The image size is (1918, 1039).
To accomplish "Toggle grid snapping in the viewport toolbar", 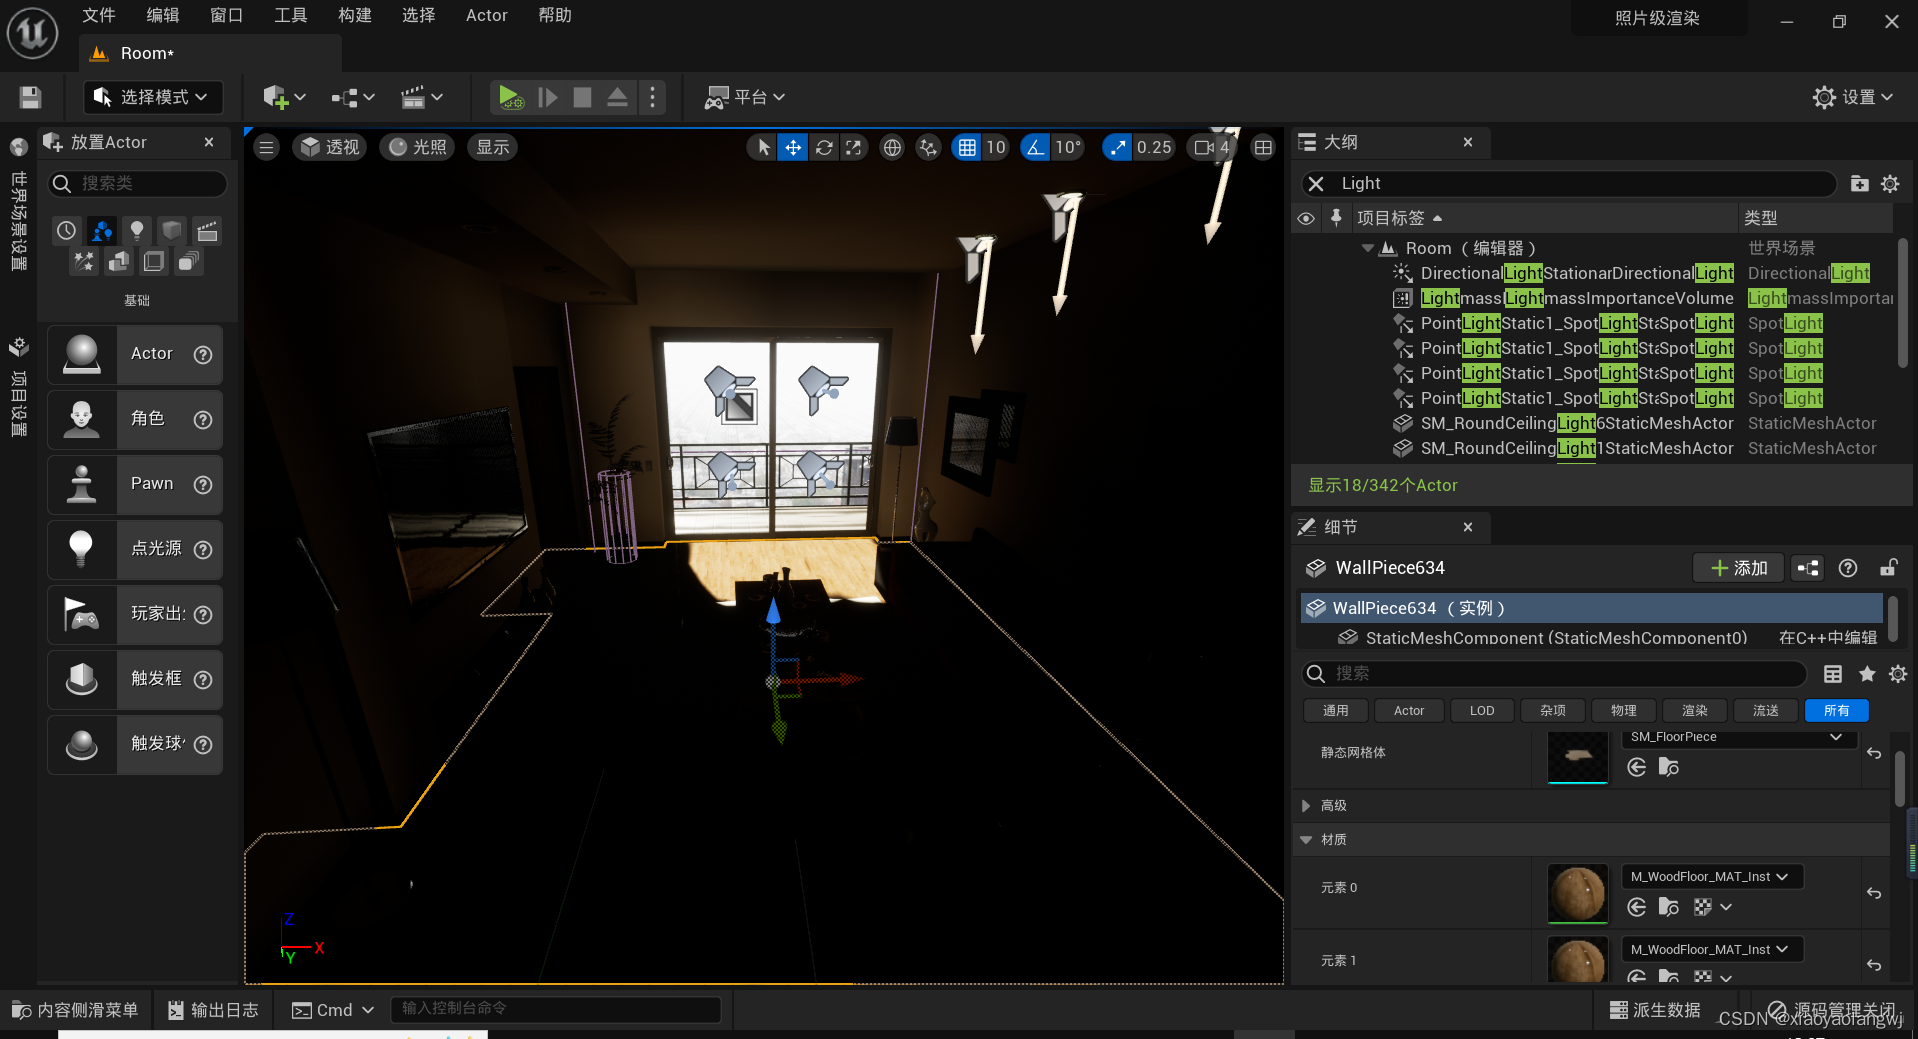I will [967, 148].
